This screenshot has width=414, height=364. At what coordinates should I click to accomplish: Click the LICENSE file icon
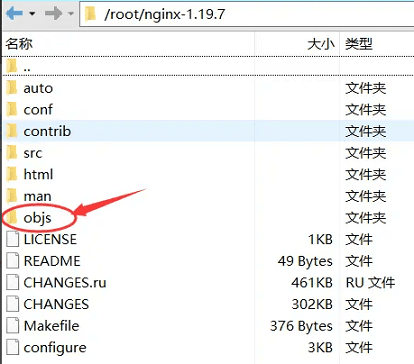click(x=13, y=239)
